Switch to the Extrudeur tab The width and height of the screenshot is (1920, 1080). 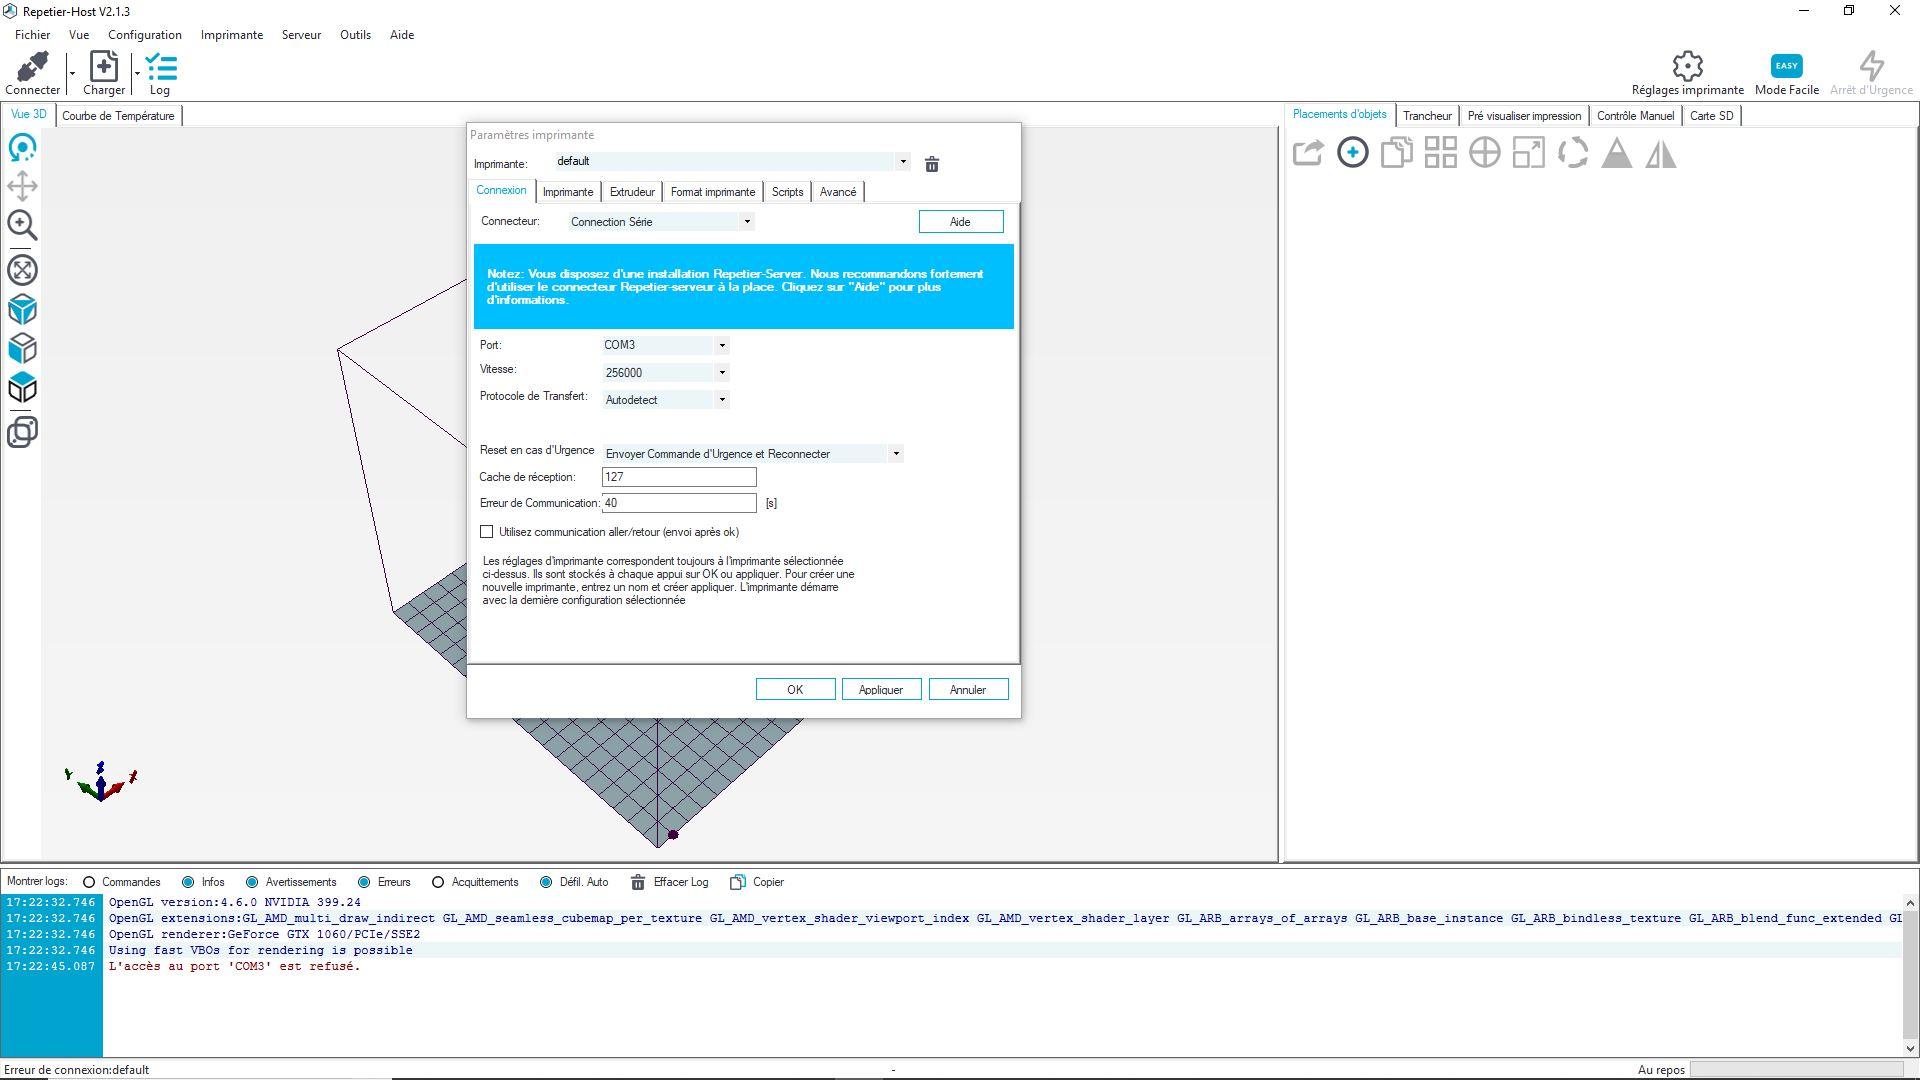pos(631,192)
